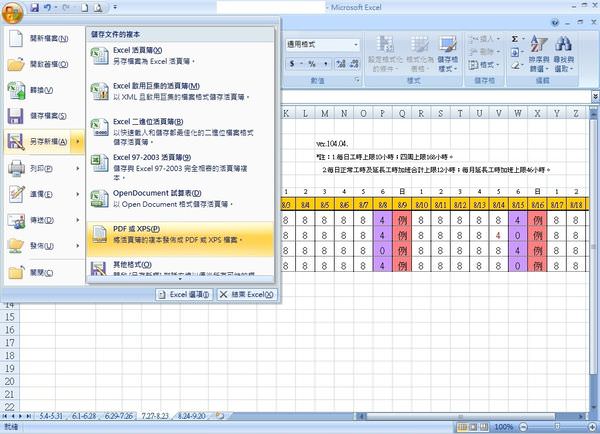600x434 pixels.
Task: Switch to sheet tab 6.1-6.28
Action: coord(84,416)
